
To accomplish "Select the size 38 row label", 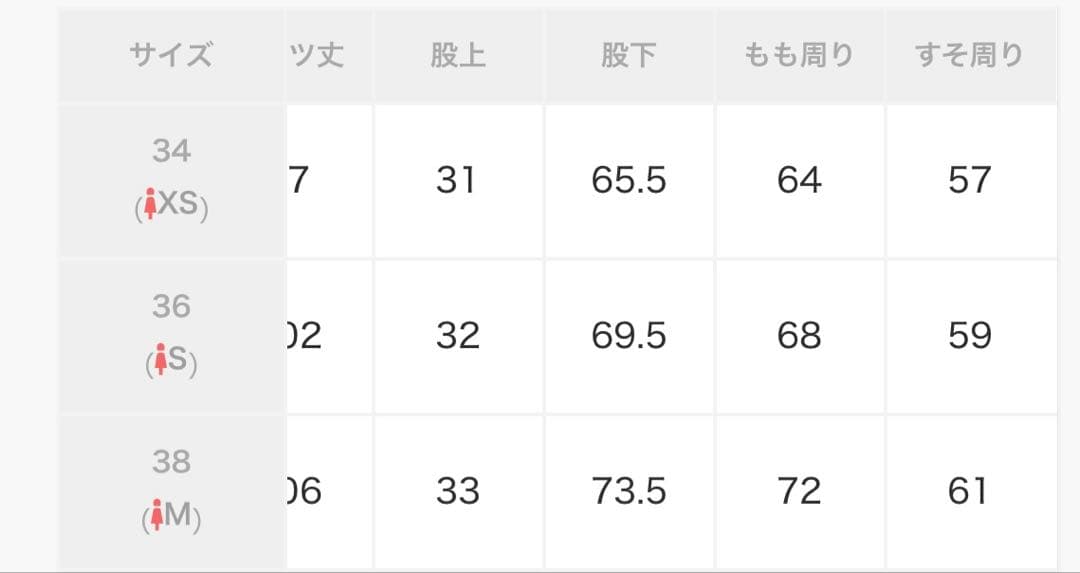I will coord(171,463).
